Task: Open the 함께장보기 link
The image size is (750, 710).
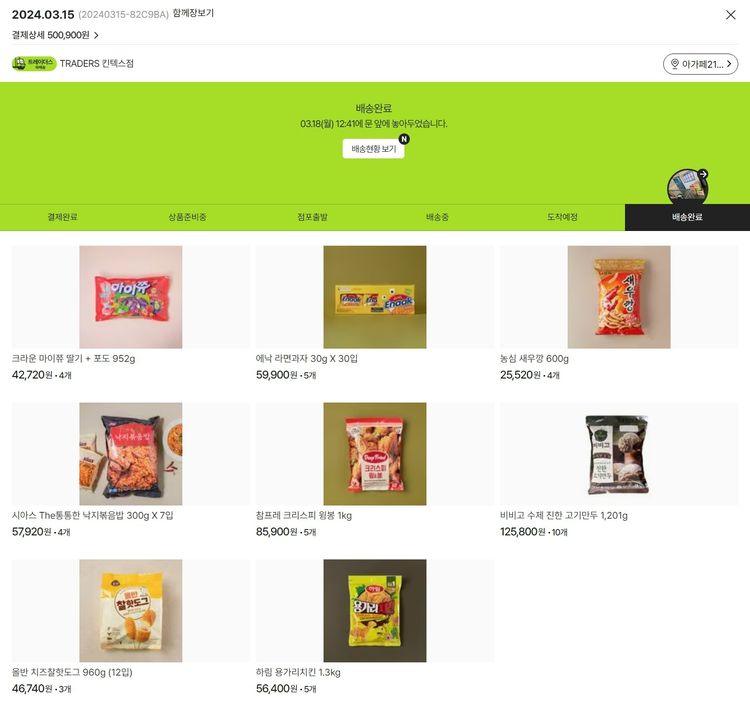Action: tap(193, 13)
